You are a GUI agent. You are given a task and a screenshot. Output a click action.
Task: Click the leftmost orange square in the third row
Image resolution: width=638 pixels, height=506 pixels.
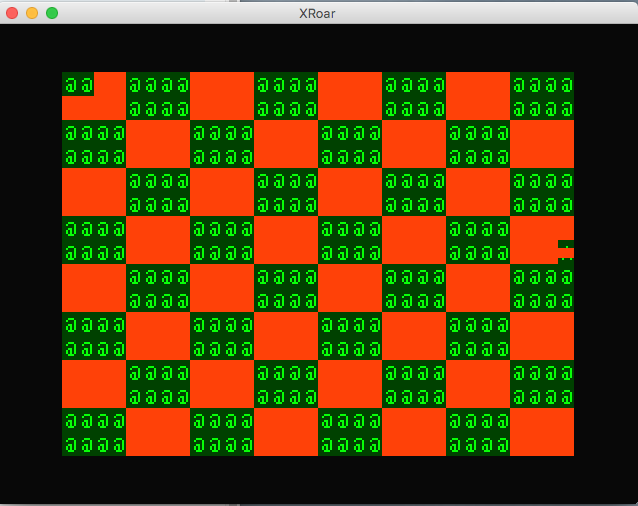(94, 192)
